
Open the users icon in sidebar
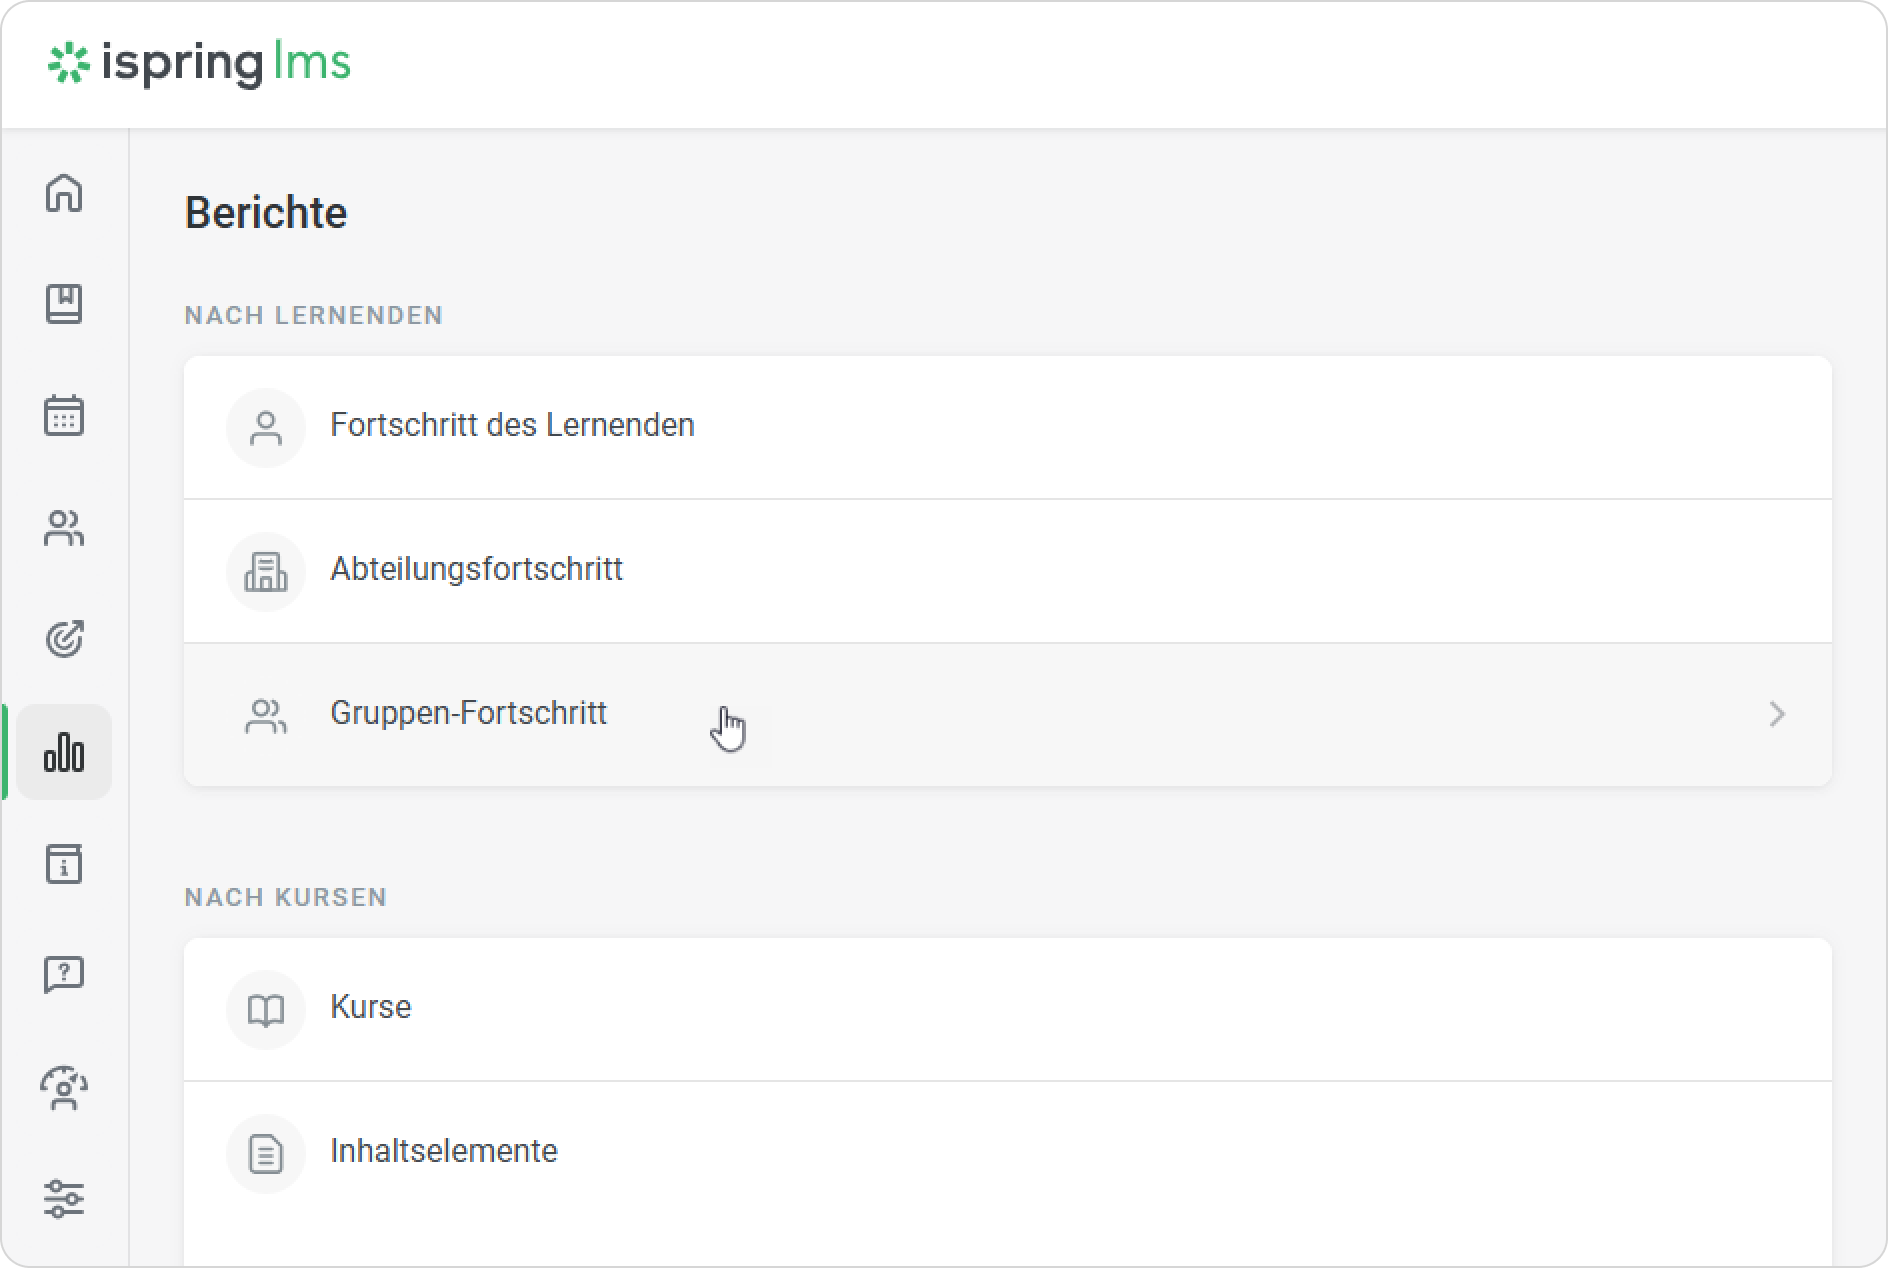[64, 528]
